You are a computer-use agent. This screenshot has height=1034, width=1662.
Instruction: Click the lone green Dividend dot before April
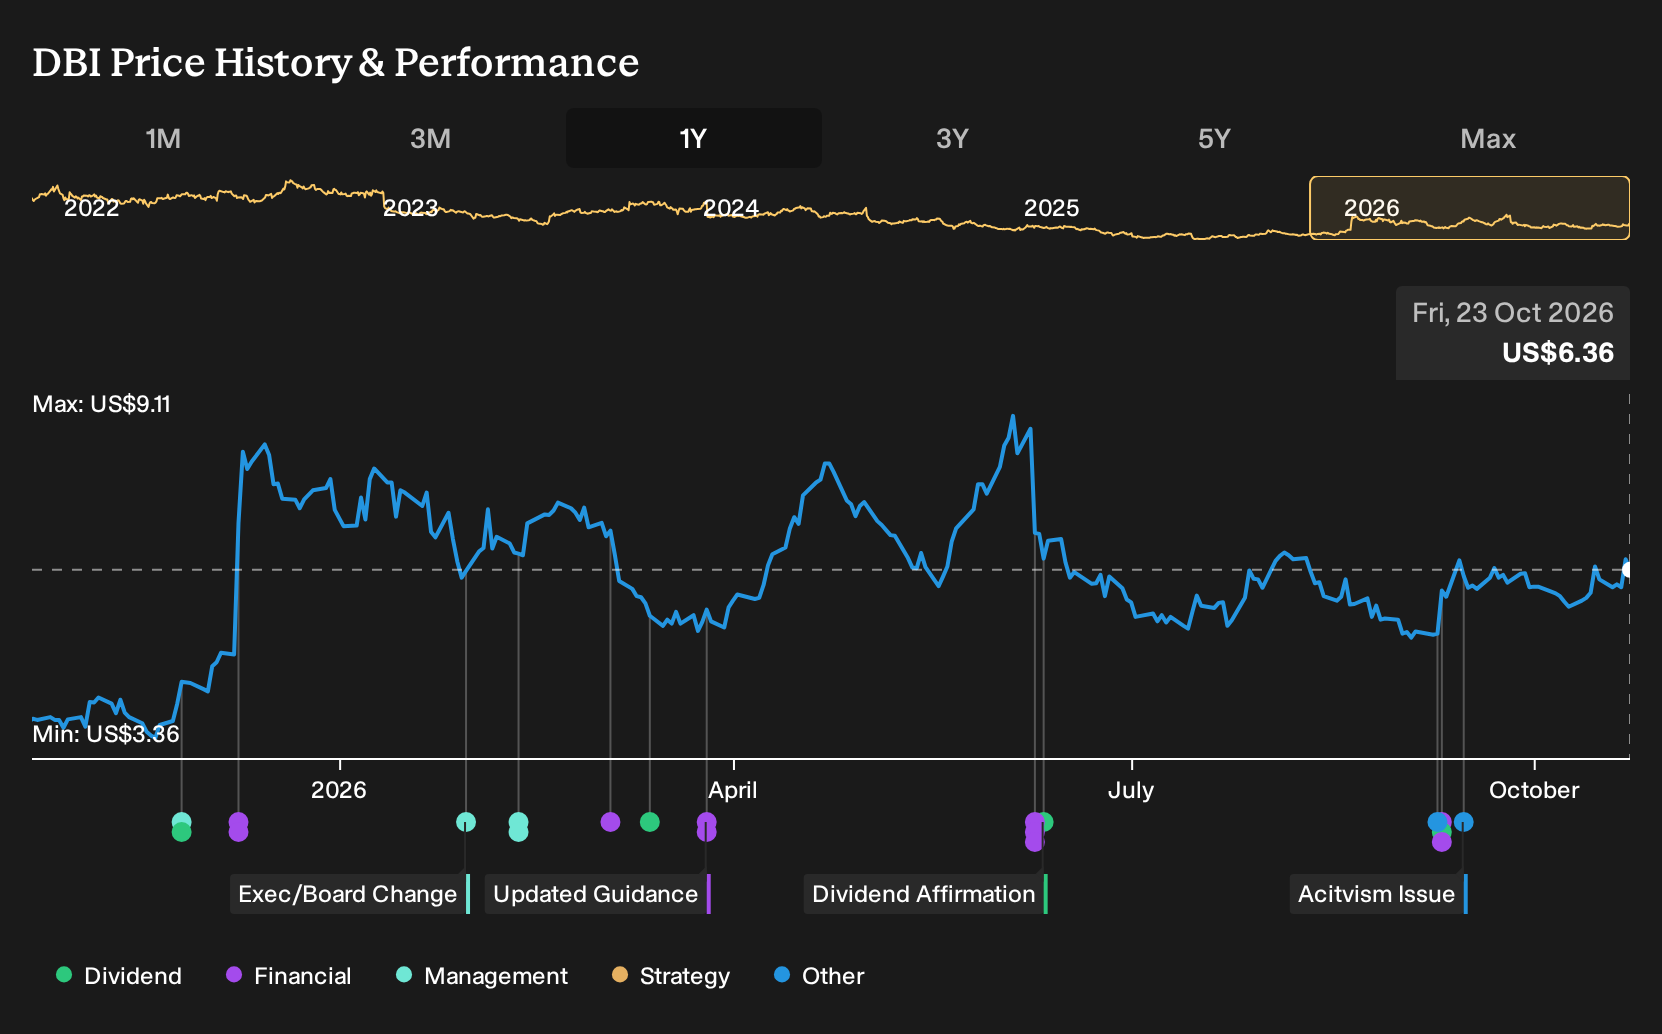point(650,822)
